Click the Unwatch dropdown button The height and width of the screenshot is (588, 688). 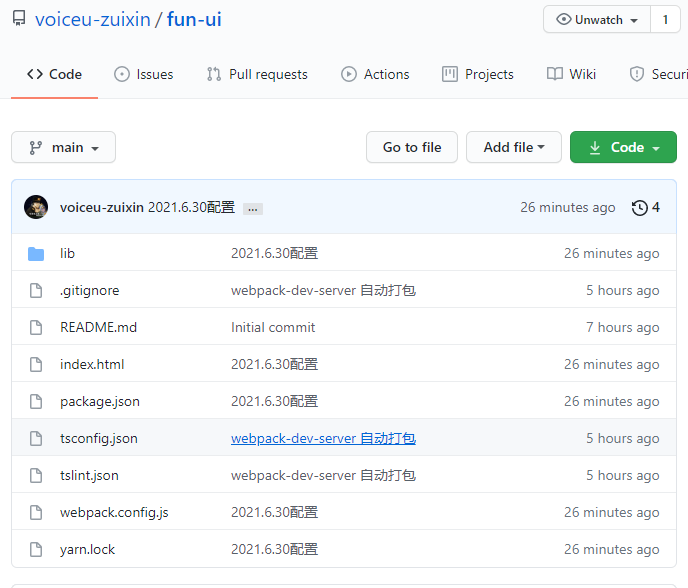(x=597, y=19)
